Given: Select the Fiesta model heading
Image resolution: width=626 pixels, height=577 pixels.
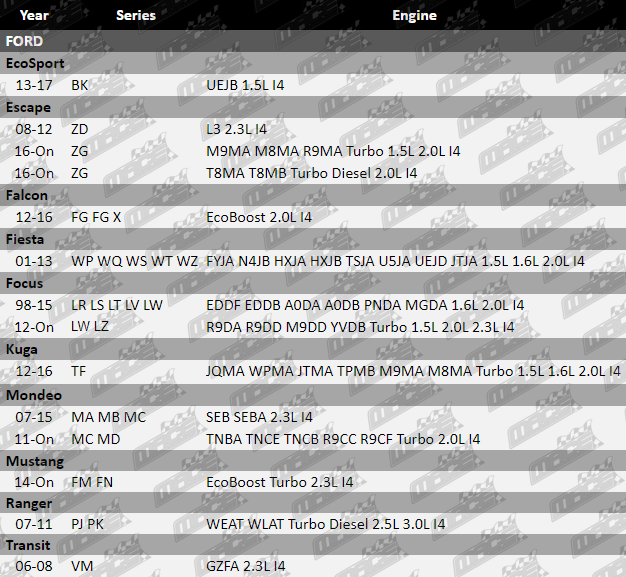Looking at the screenshot, I should [27, 239].
